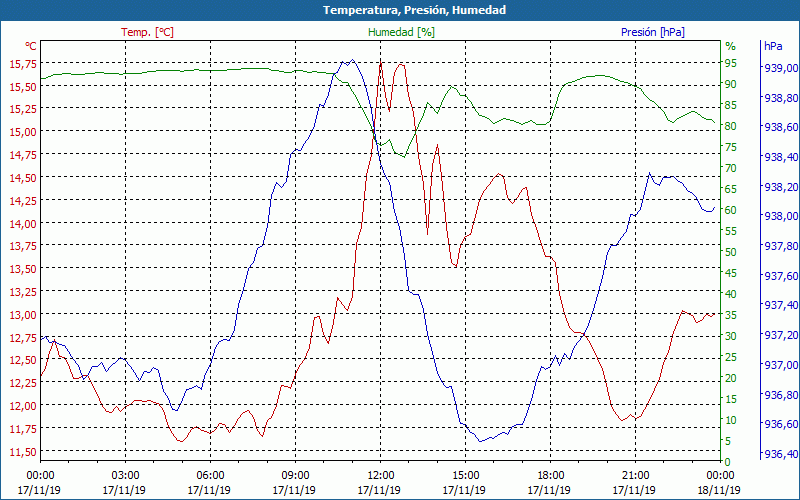Click the '12:00' time axis label

click(x=380, y=476)
